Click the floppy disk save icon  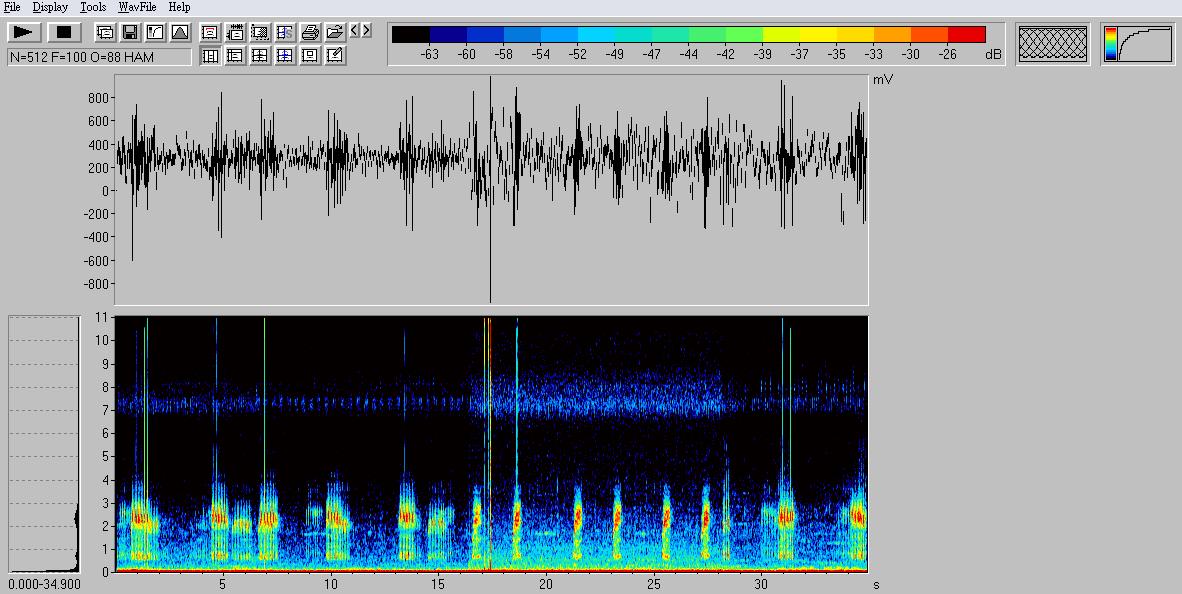(x=130, y=33)
